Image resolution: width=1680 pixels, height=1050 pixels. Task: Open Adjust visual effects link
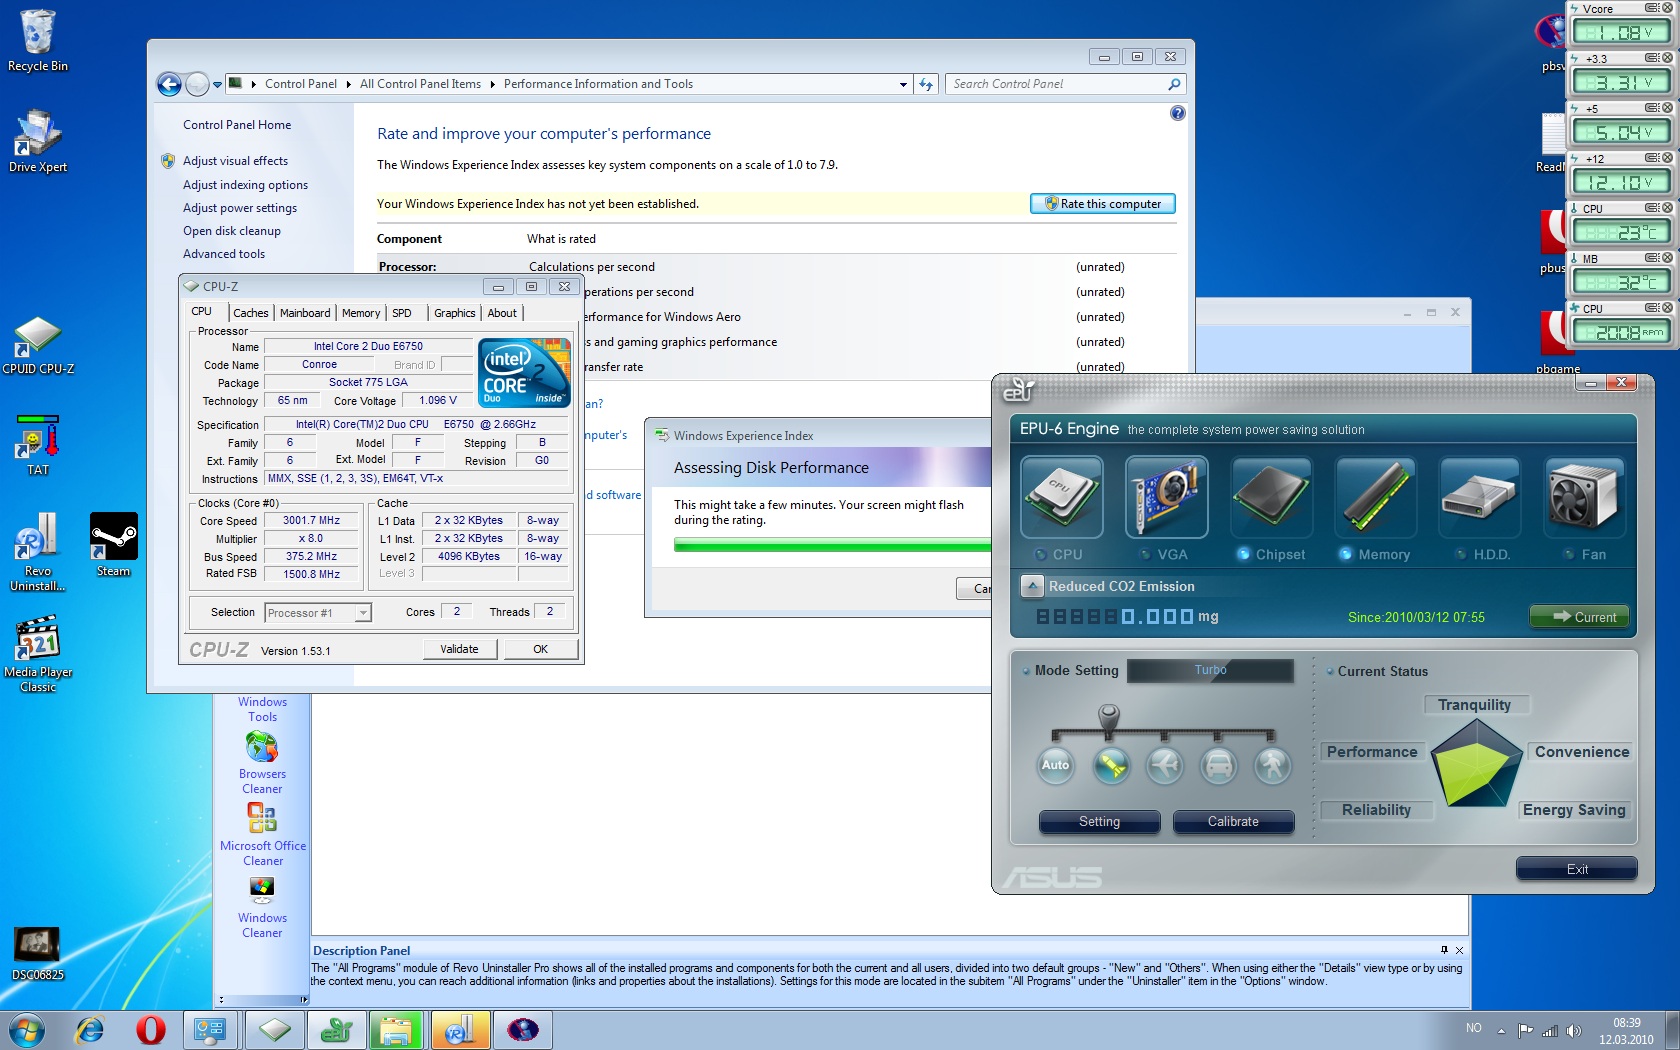[x=235, y=161]
